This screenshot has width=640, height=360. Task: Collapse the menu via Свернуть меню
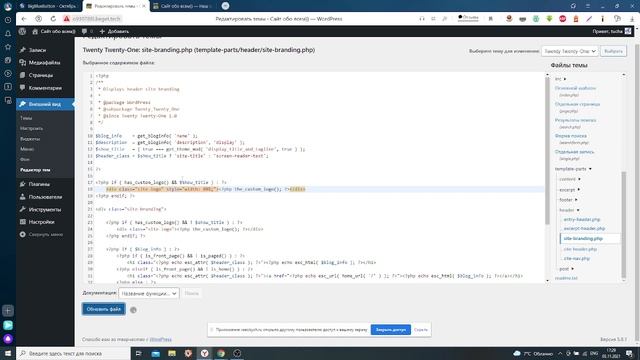tap(45, 235)
